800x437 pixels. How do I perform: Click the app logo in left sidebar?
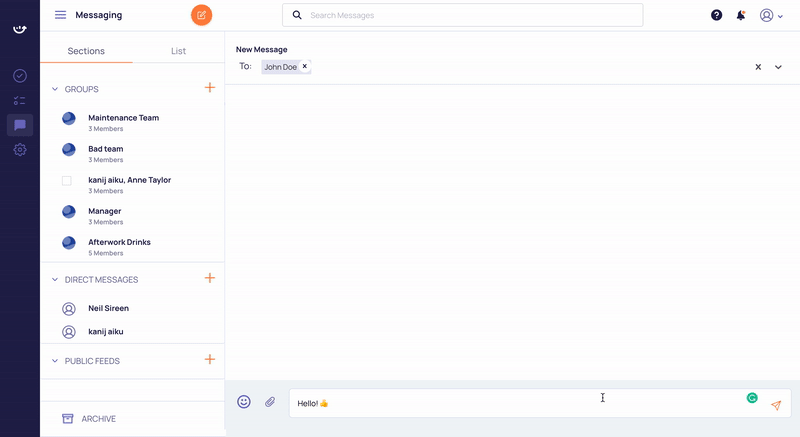[x=20, y=29]
